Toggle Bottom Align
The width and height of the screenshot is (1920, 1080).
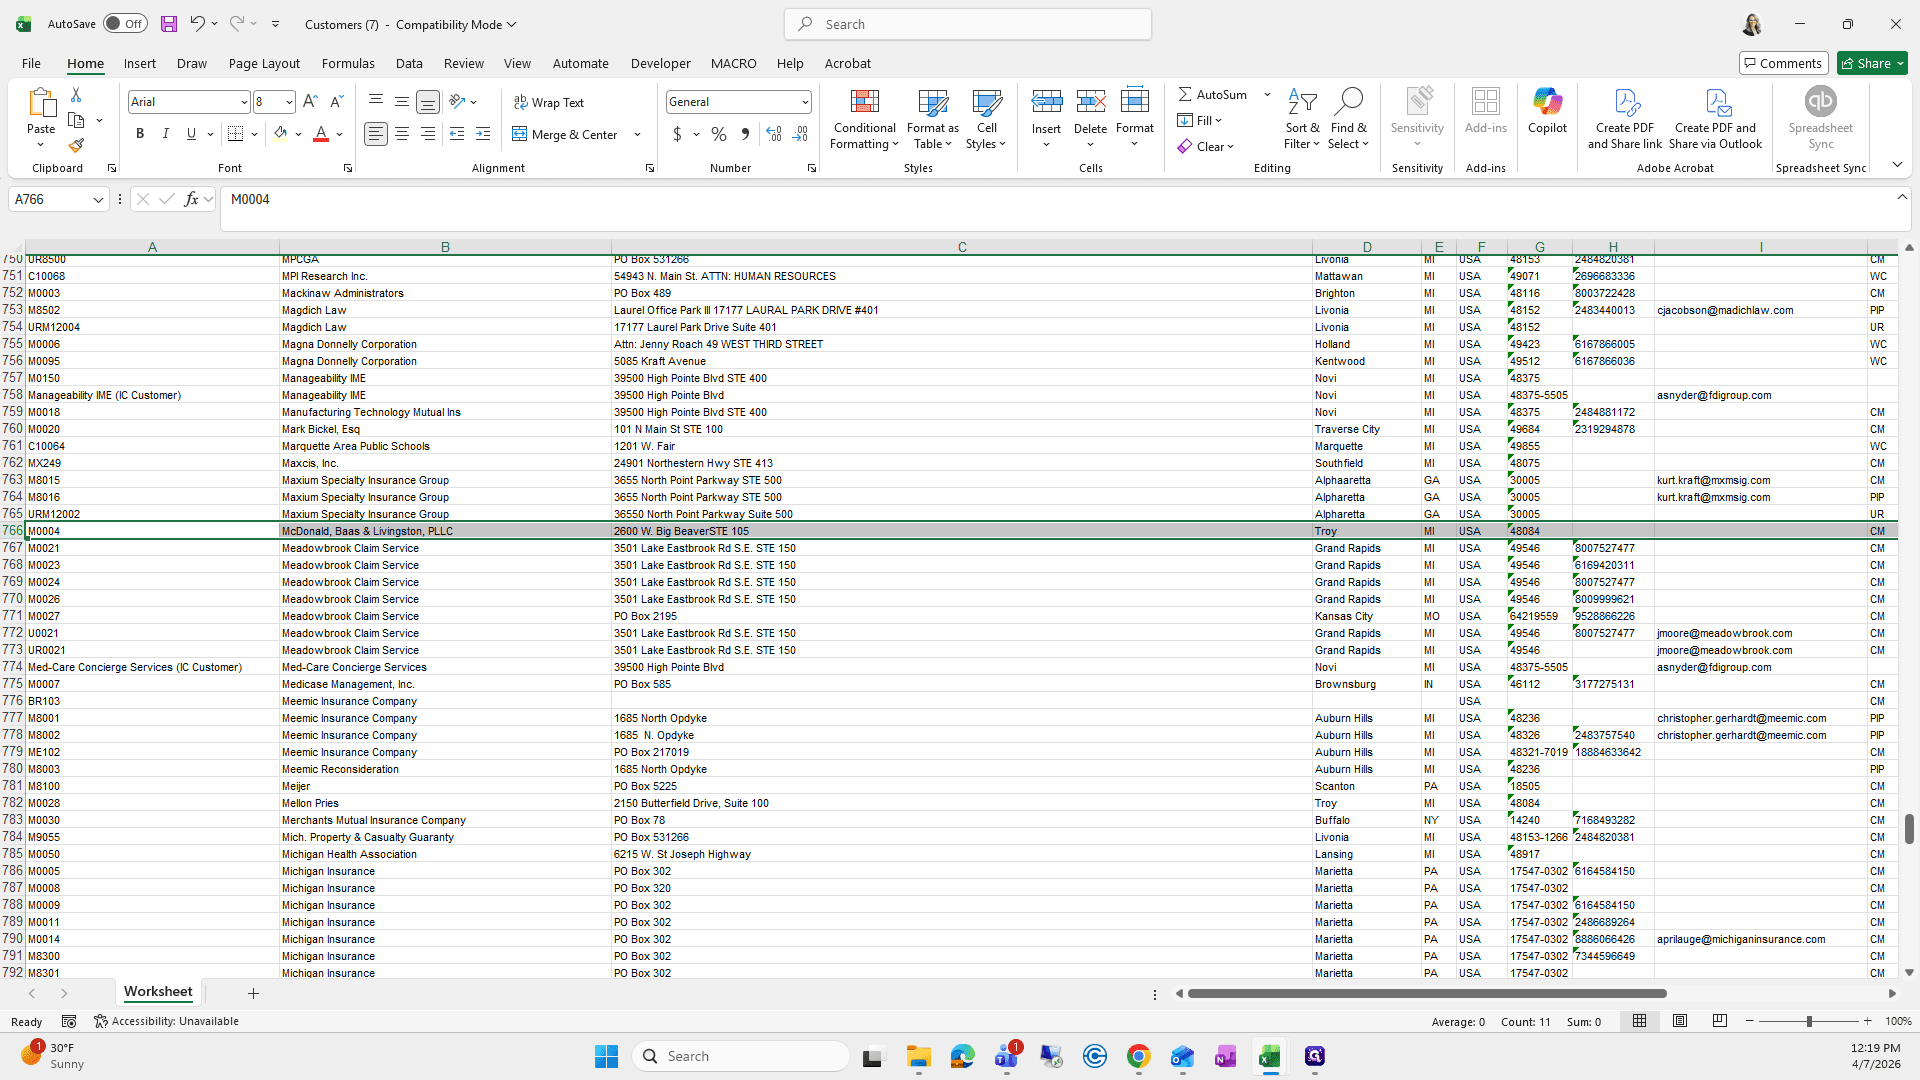click(428, 102)
